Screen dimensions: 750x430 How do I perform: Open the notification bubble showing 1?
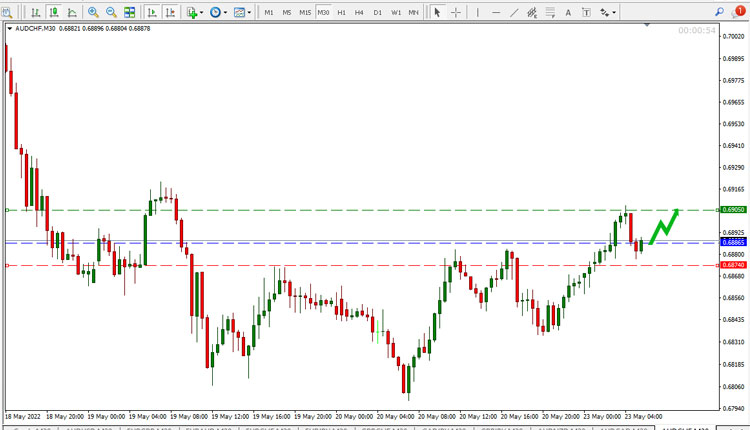(x=739, y=12)
